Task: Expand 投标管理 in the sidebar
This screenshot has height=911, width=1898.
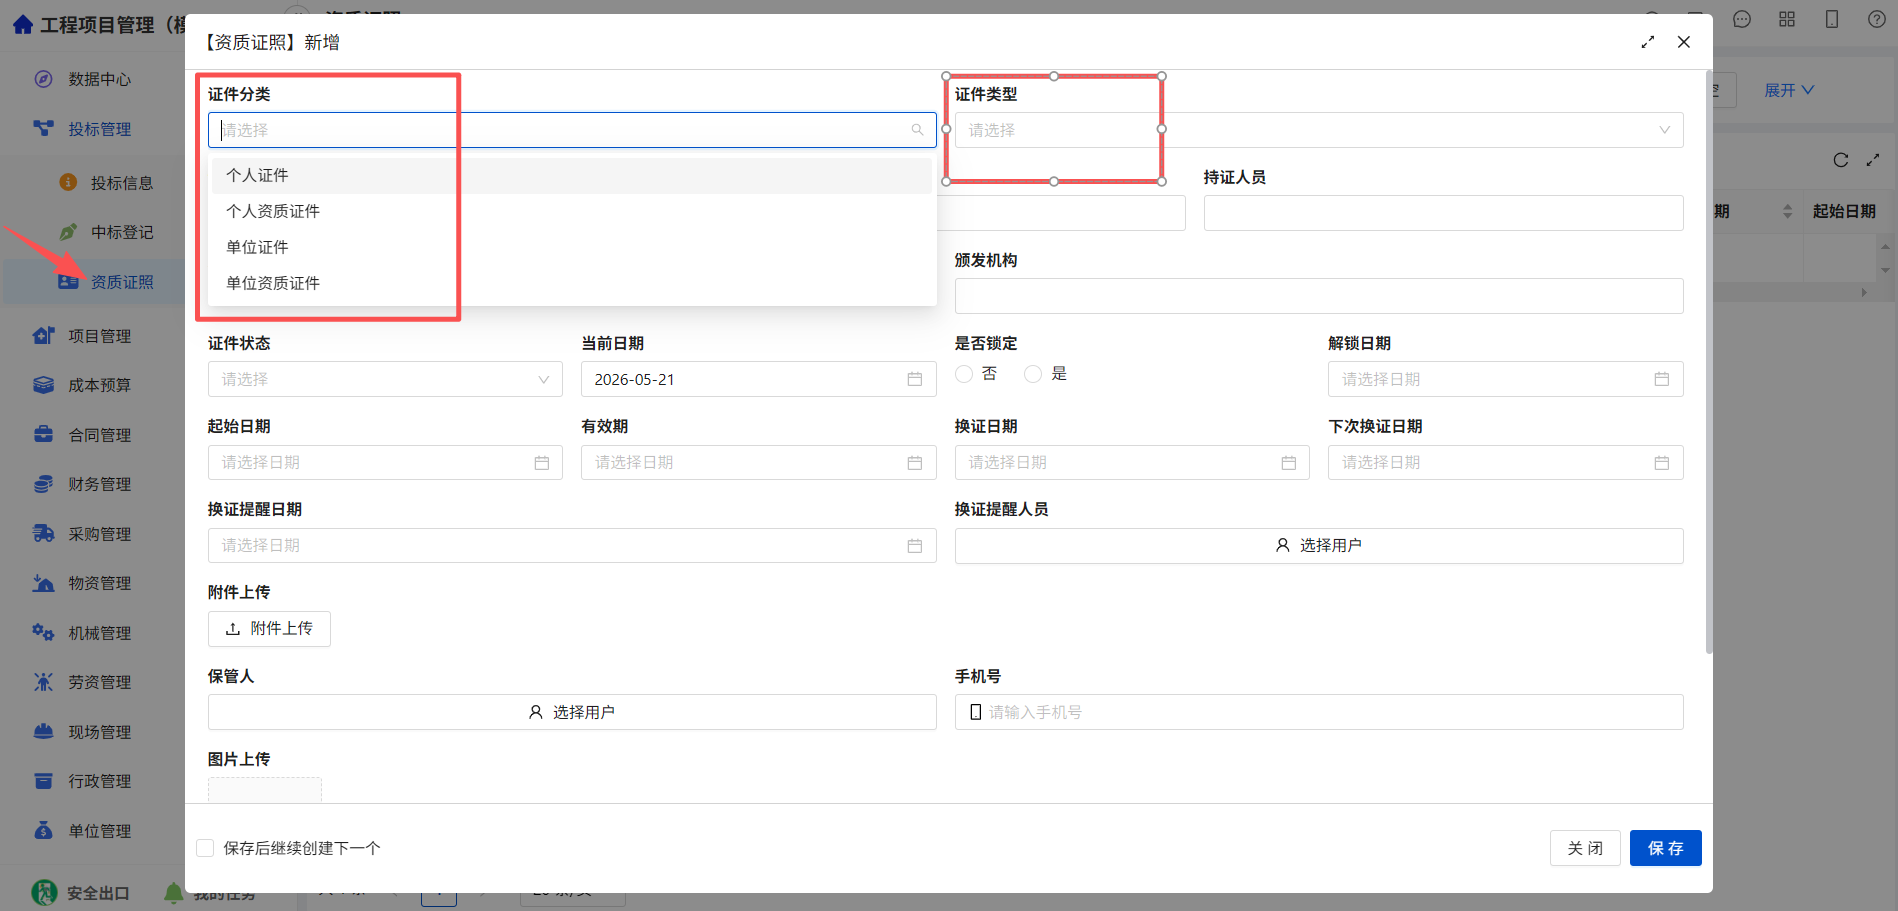Action: point(99,129)
